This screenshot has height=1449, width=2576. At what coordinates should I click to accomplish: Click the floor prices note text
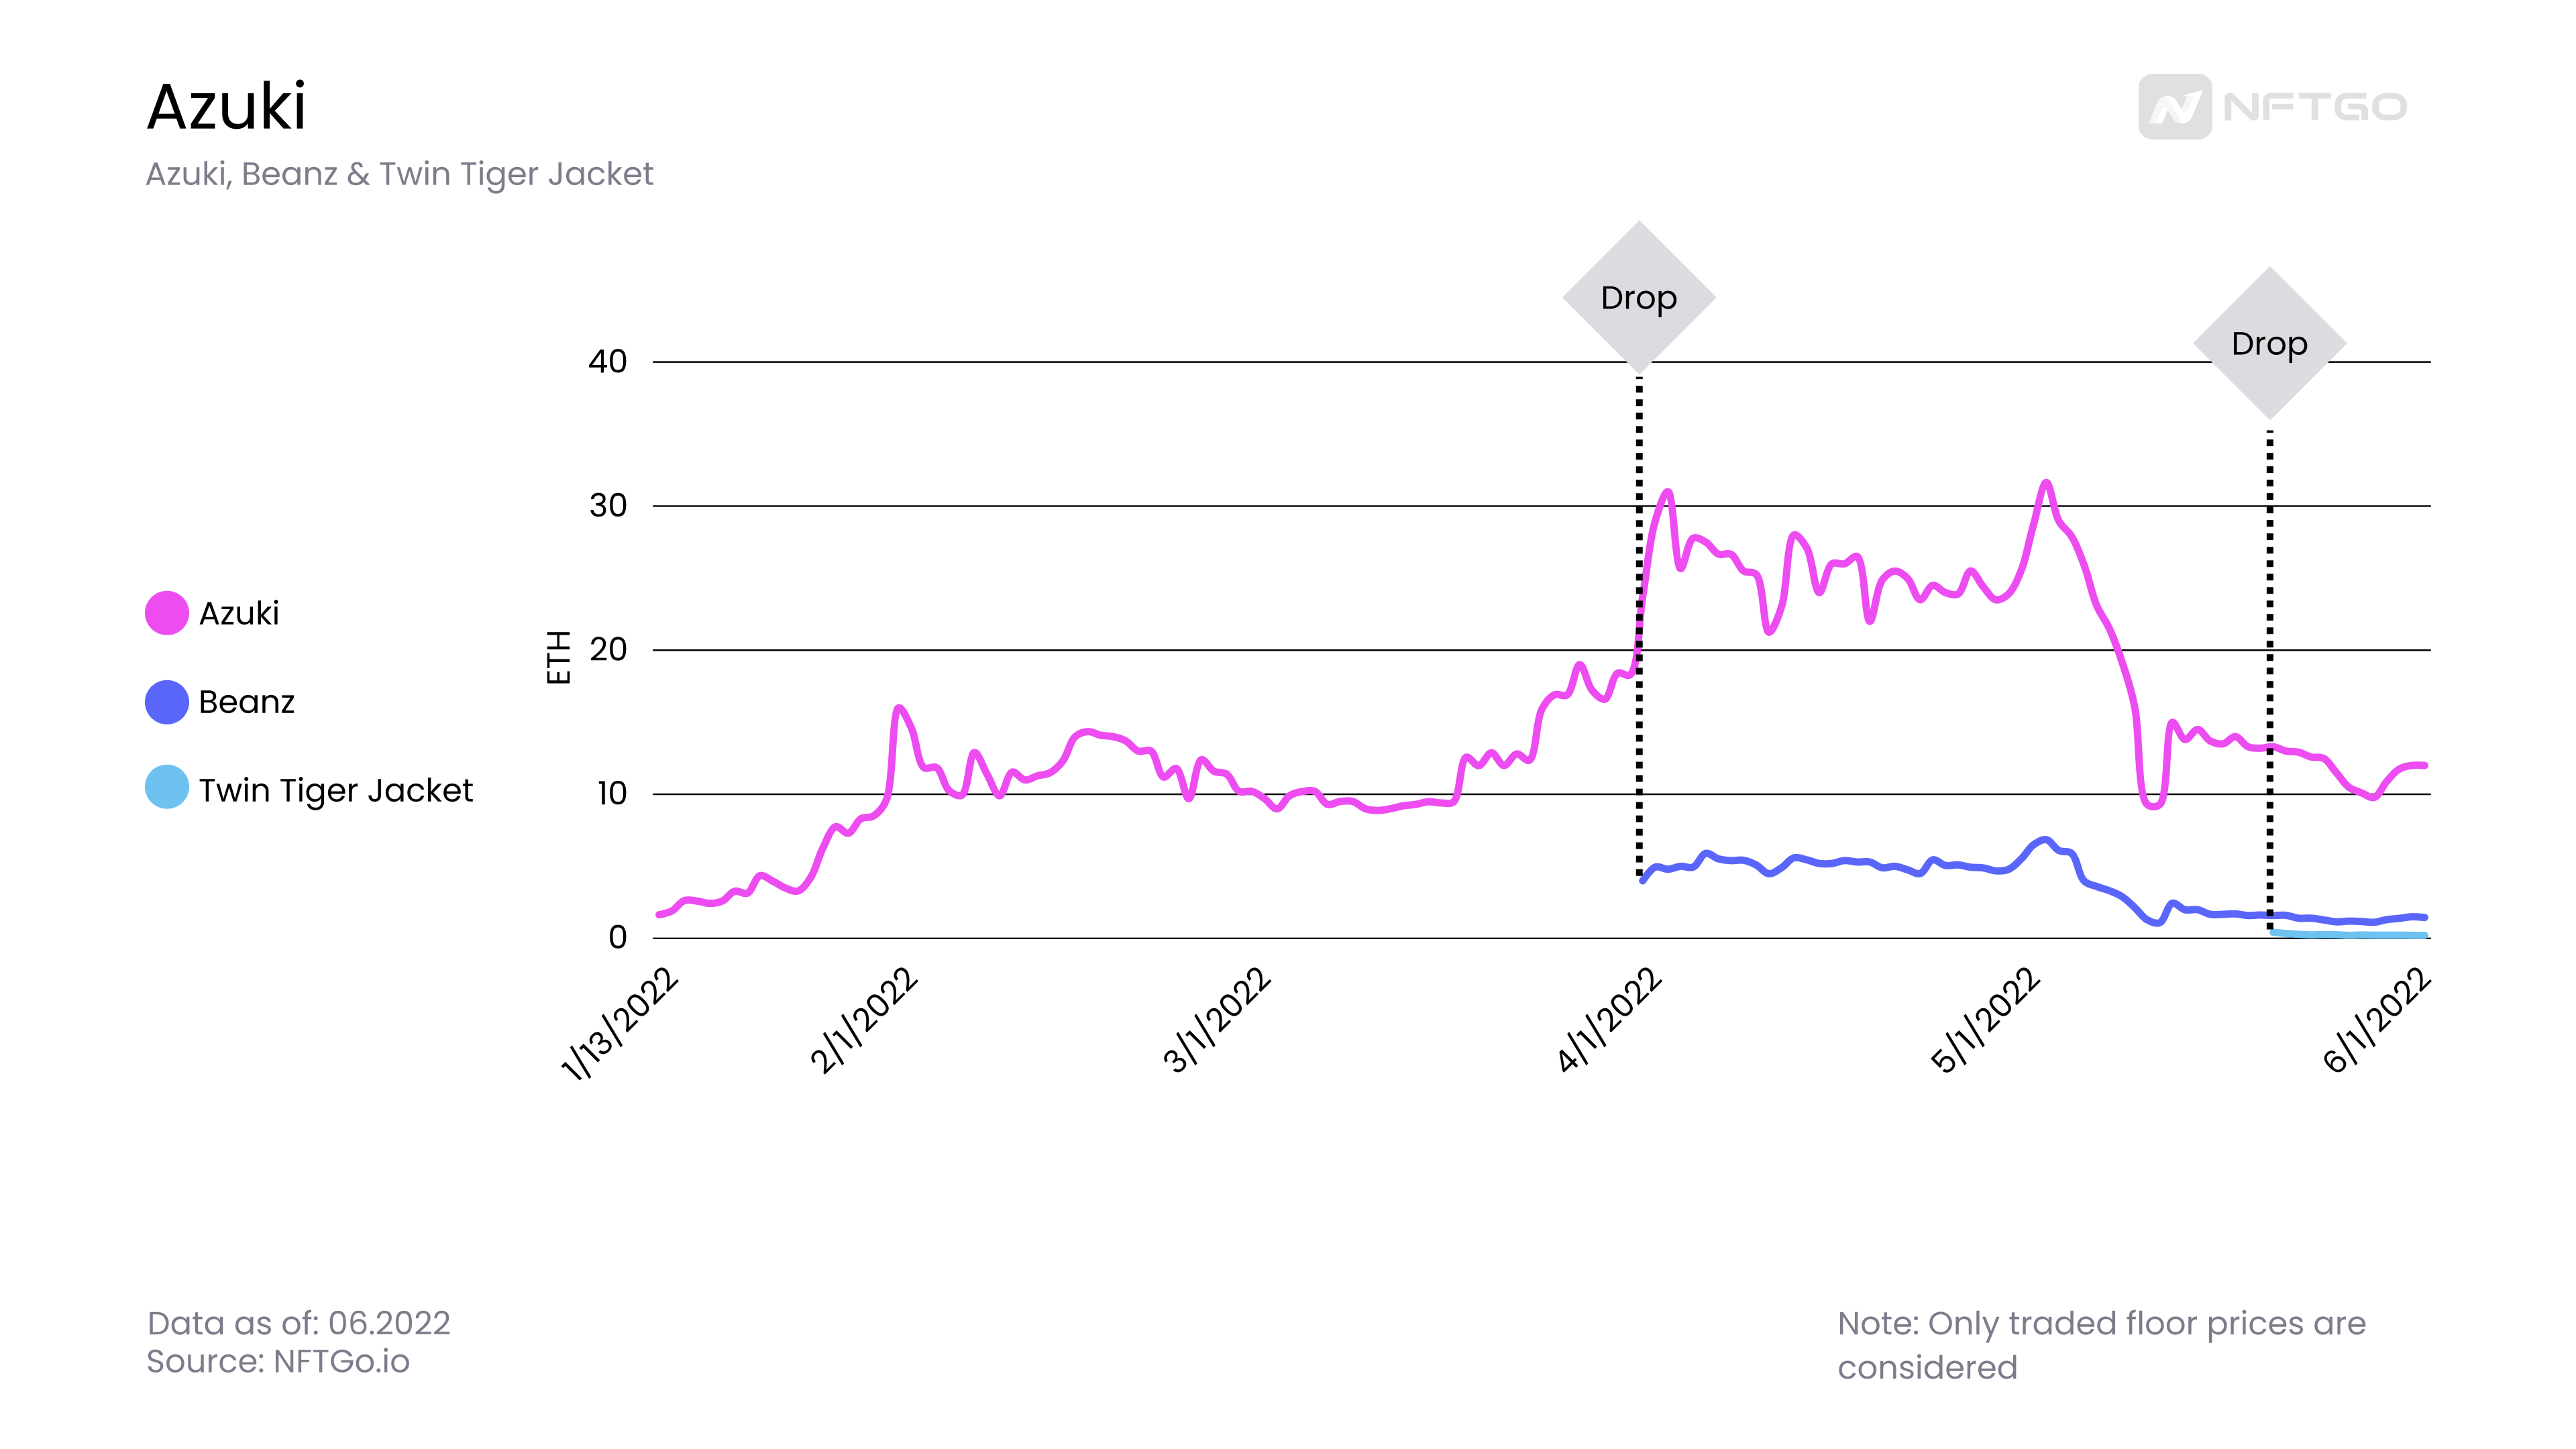click(2102, 1345)
